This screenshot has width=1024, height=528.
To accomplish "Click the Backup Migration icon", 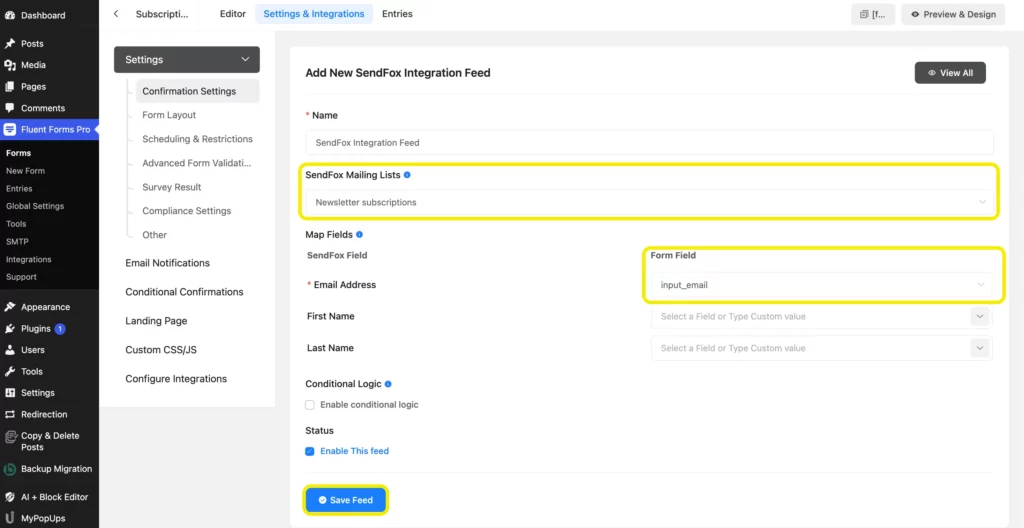I will [x=10, y=469].
